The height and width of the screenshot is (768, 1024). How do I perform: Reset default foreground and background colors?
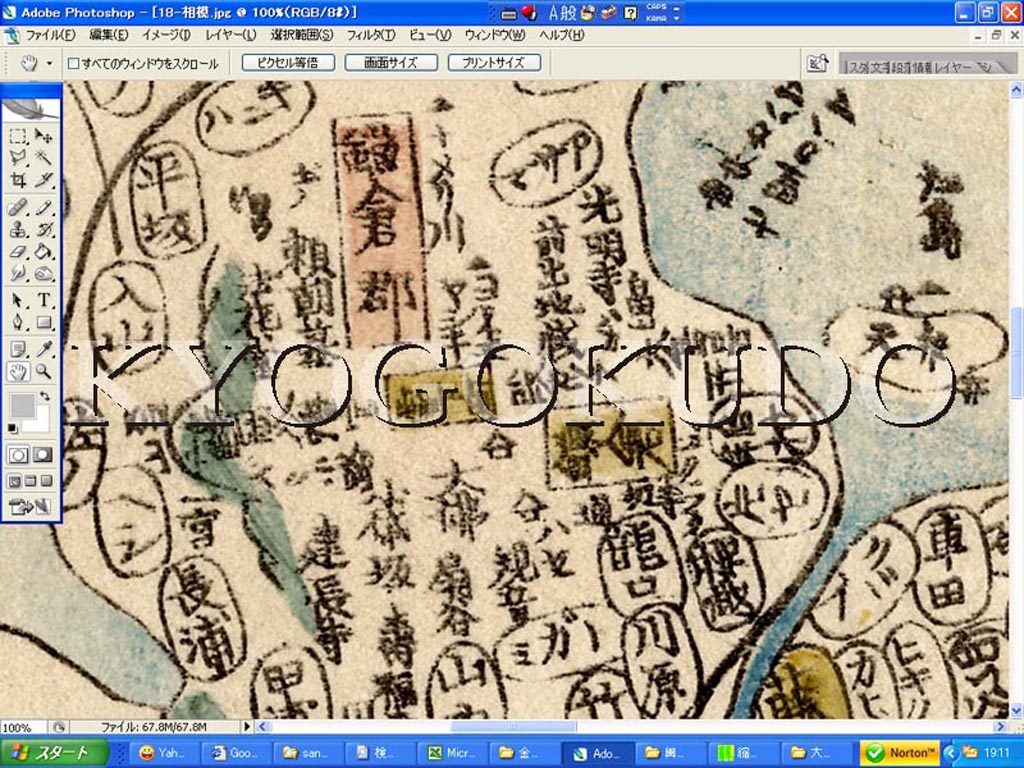click(12, 428)
